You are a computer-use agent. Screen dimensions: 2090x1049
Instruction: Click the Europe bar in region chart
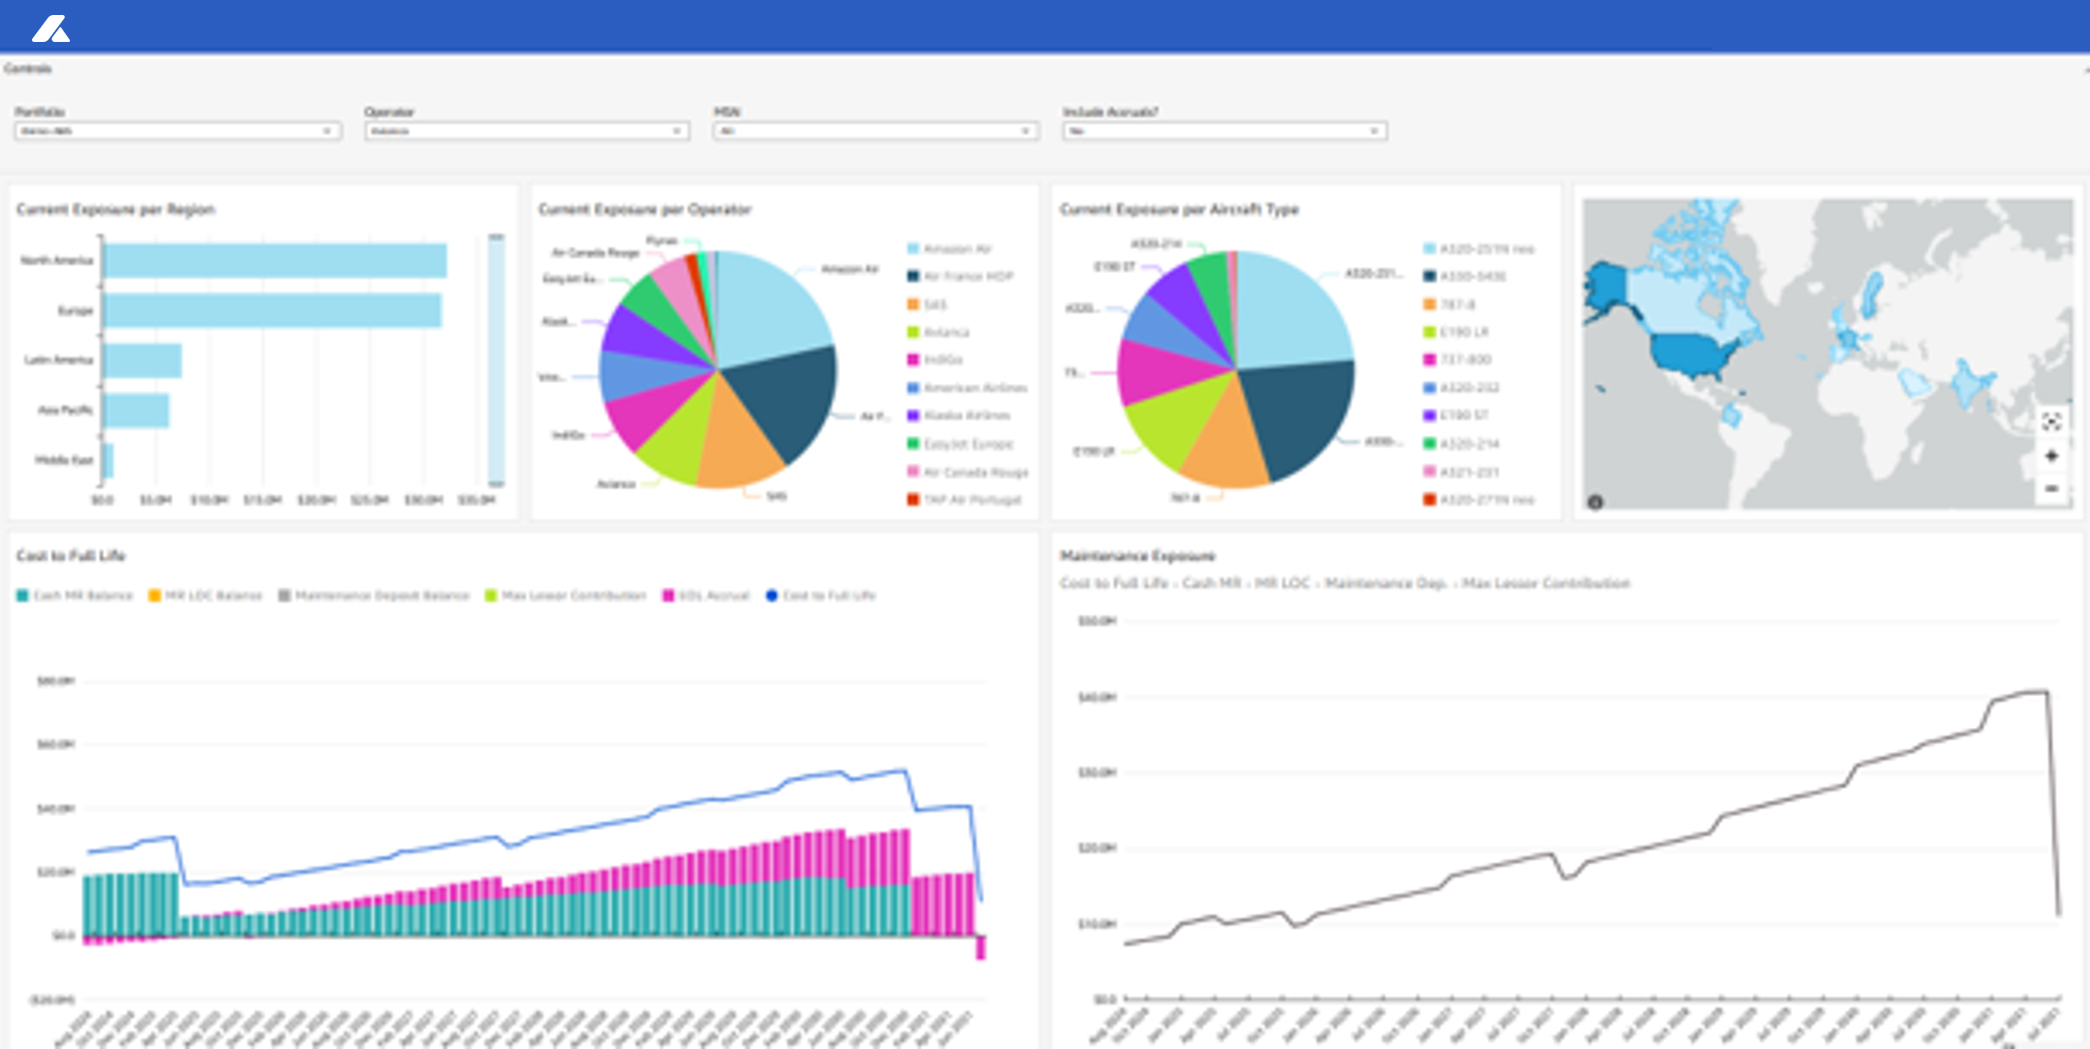tap(272, 310)
